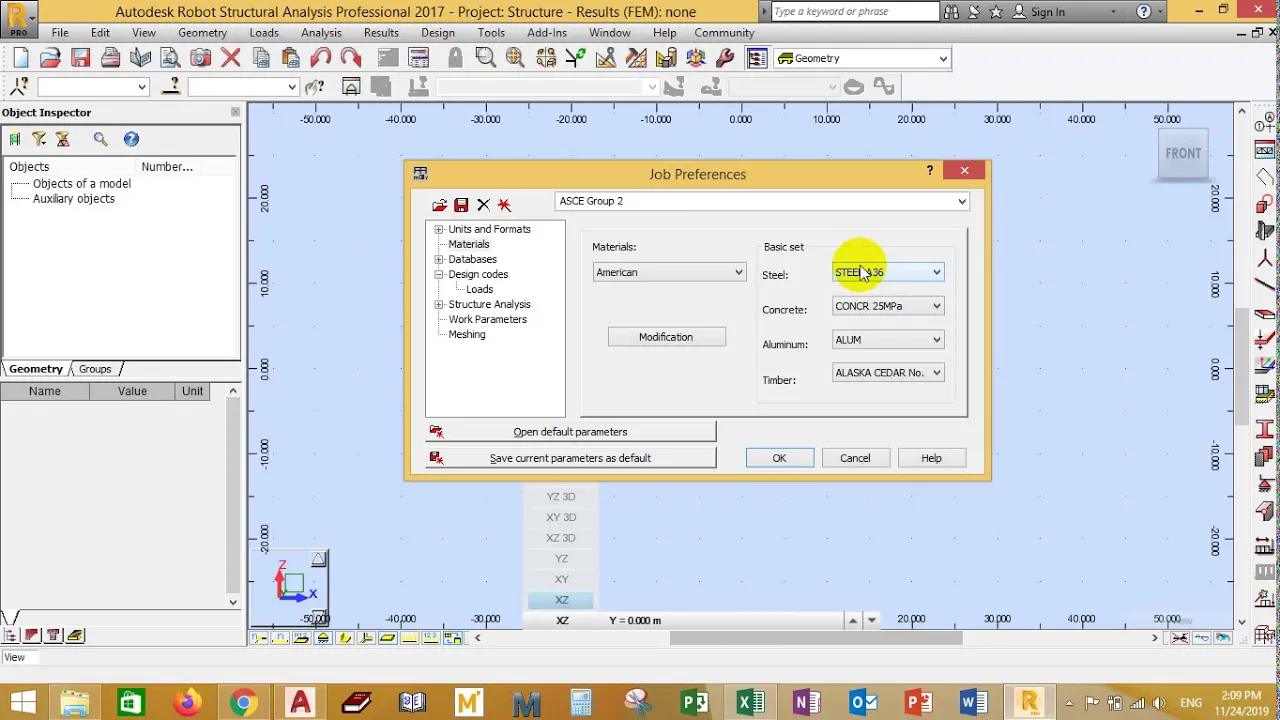Click the question-mark help button in dialog title
This screenshot has height=720, width=1280.
929,171
